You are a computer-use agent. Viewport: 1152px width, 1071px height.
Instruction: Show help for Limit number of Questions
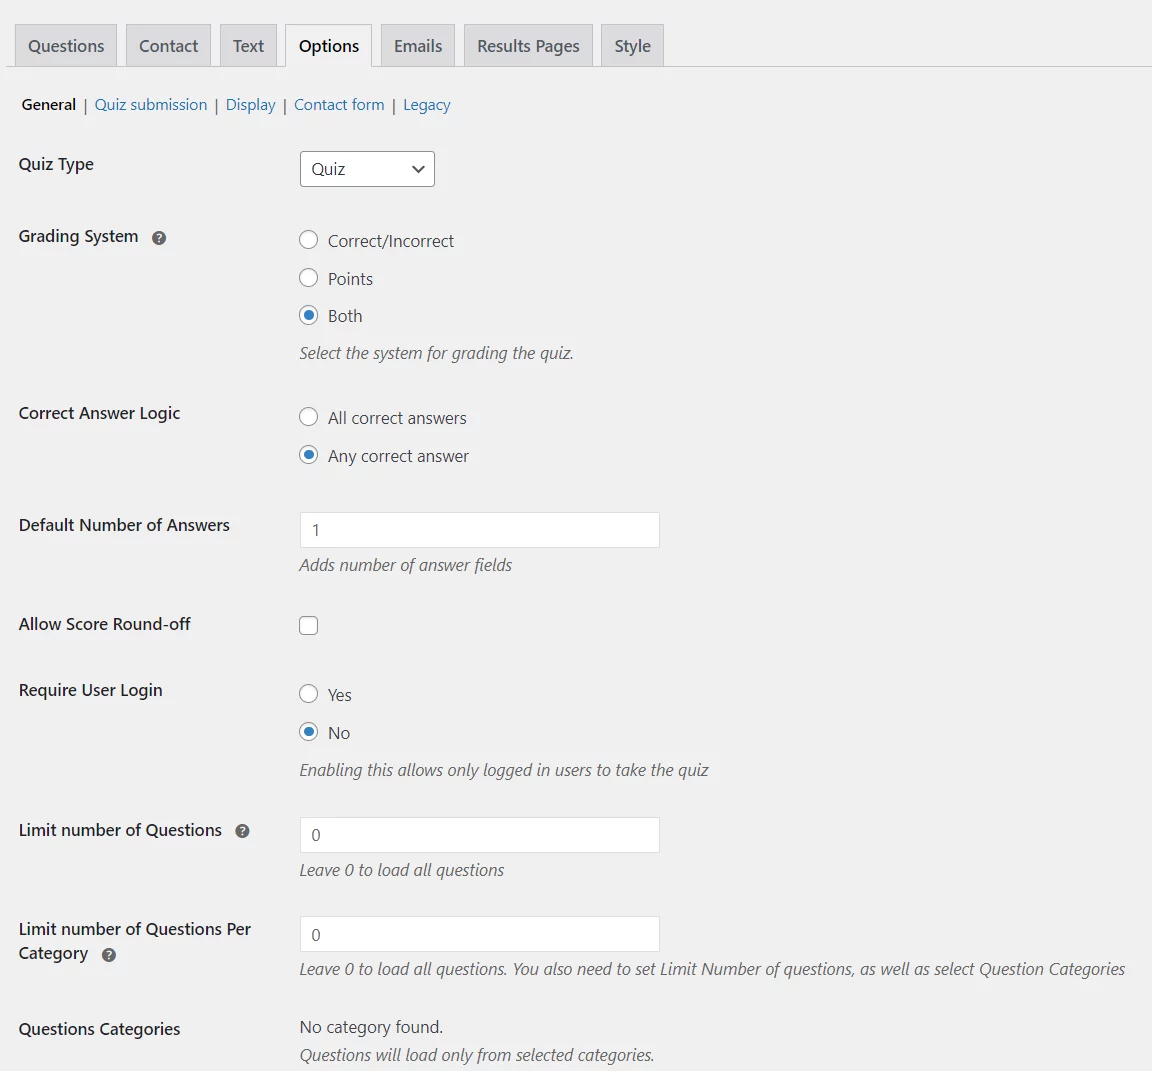tap(242, 831)
